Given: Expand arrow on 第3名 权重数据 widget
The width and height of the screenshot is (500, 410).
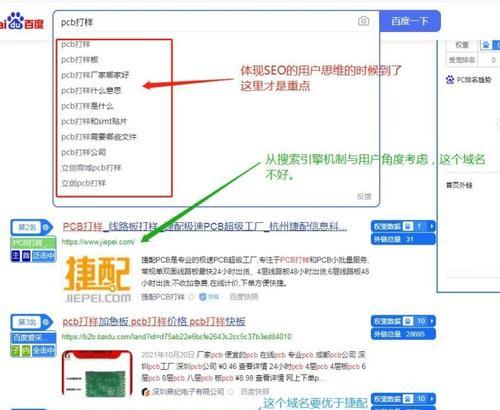Looking at the screenshot, I should [432, 321].
